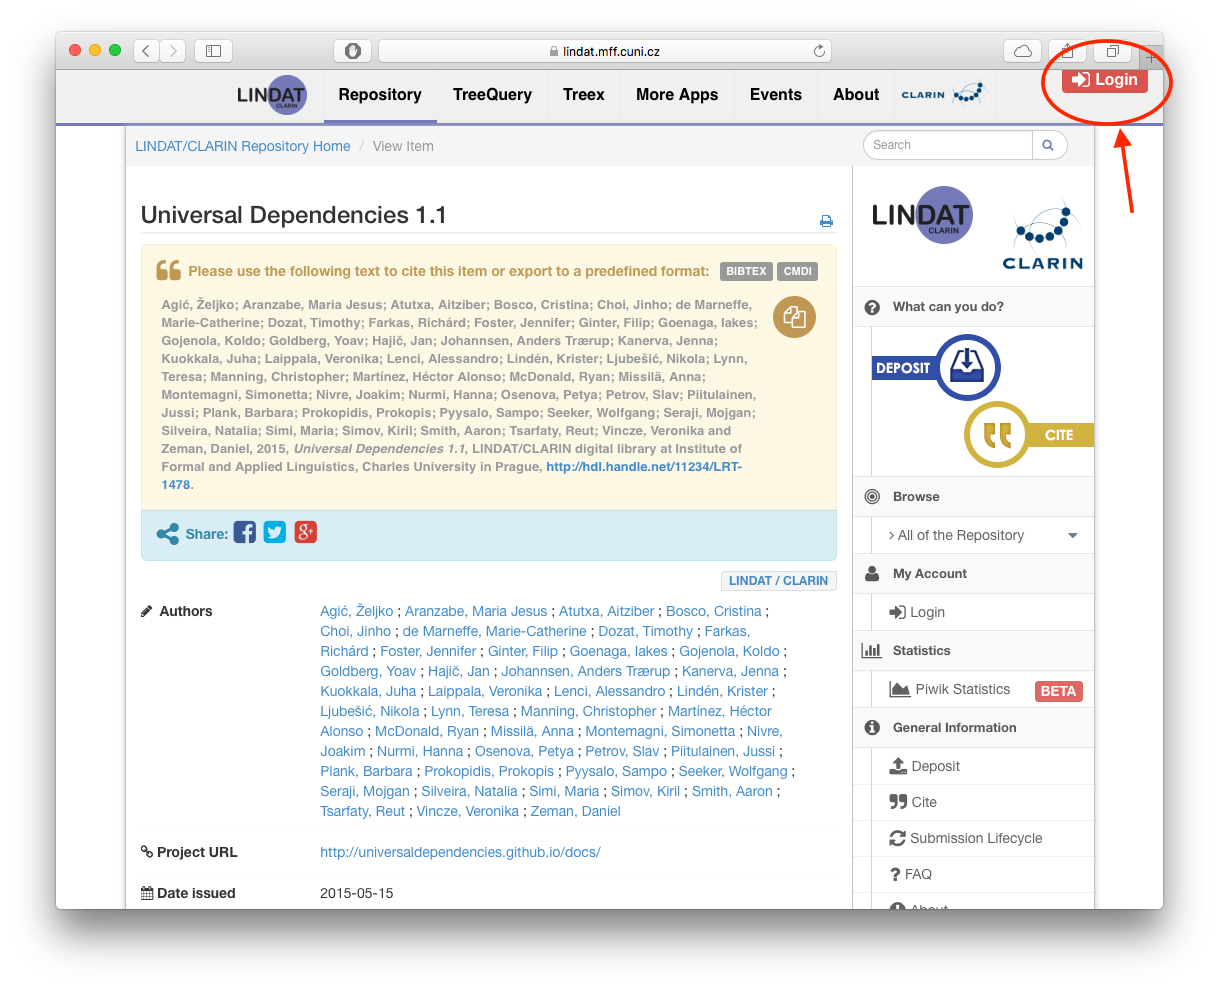This screenshot has width=1219, height=989.
Task: Open author Ginter, Filip link
Action: pyautogui.click(x=523, y=651)
